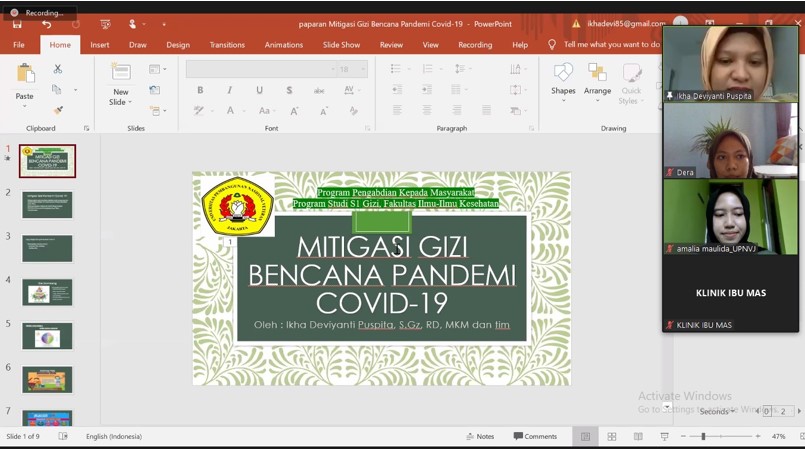Expand the Paste dropdown arrow

tap(24, 107)
